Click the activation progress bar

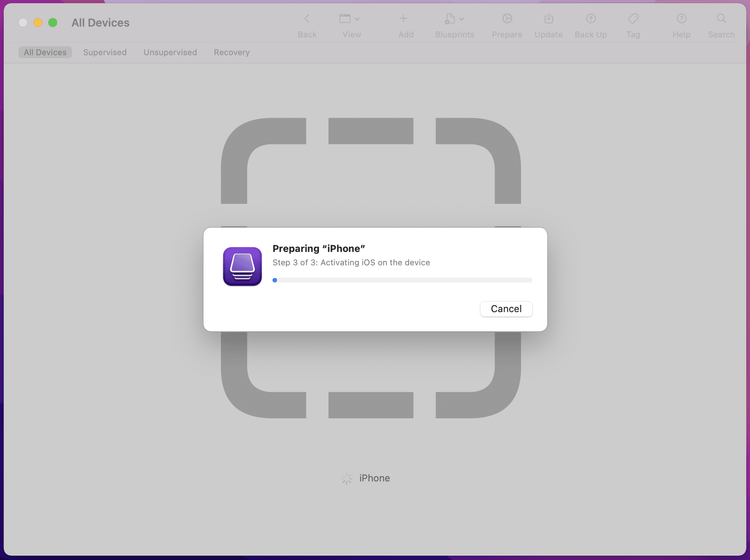coord(402,280)
